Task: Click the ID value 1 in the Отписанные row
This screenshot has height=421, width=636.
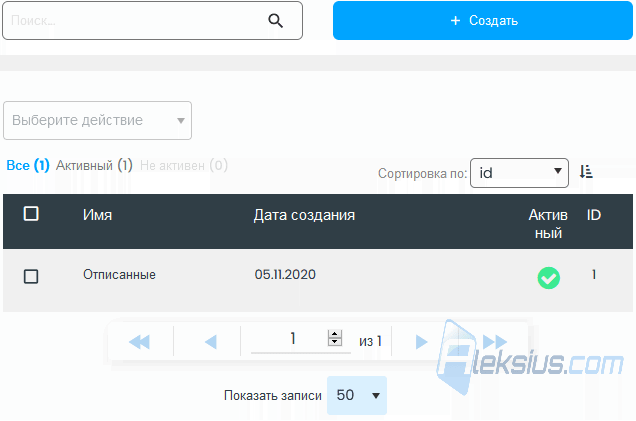Action: [x=594, y=275]
